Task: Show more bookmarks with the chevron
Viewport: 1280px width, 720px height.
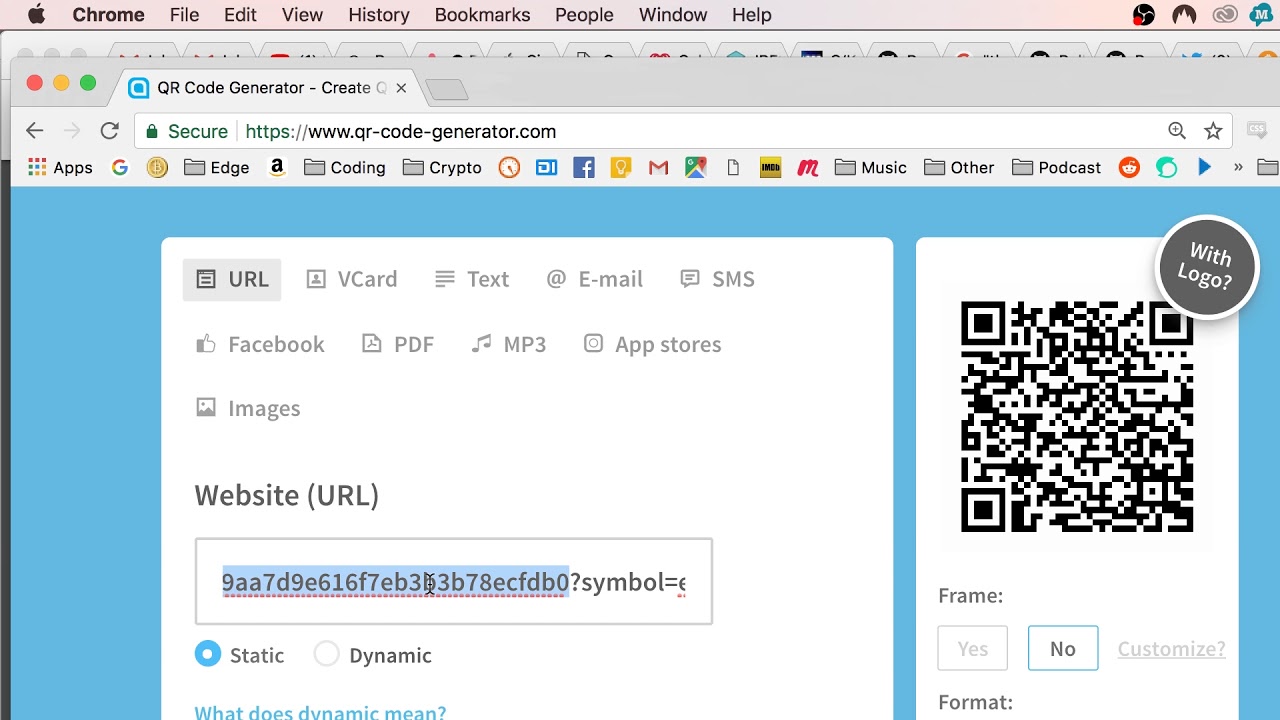Action: point(1238,168)
